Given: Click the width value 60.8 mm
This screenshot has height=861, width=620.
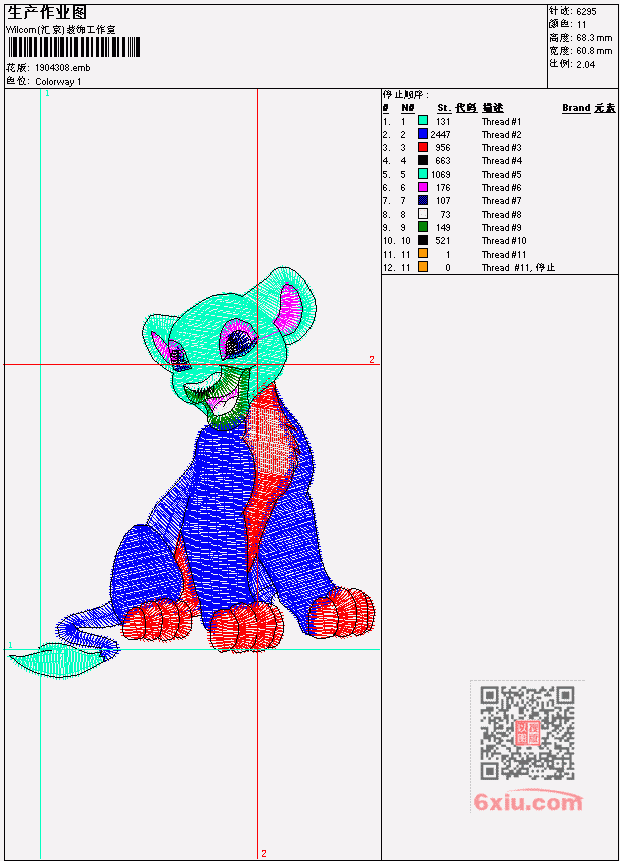Looking at the screenshot, I should coord(594,51).
